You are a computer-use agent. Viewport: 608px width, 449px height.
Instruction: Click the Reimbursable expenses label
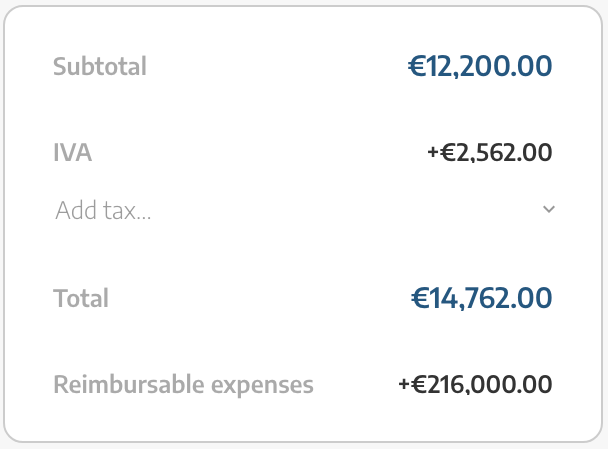pyautogui.click(x=183, y=385)
